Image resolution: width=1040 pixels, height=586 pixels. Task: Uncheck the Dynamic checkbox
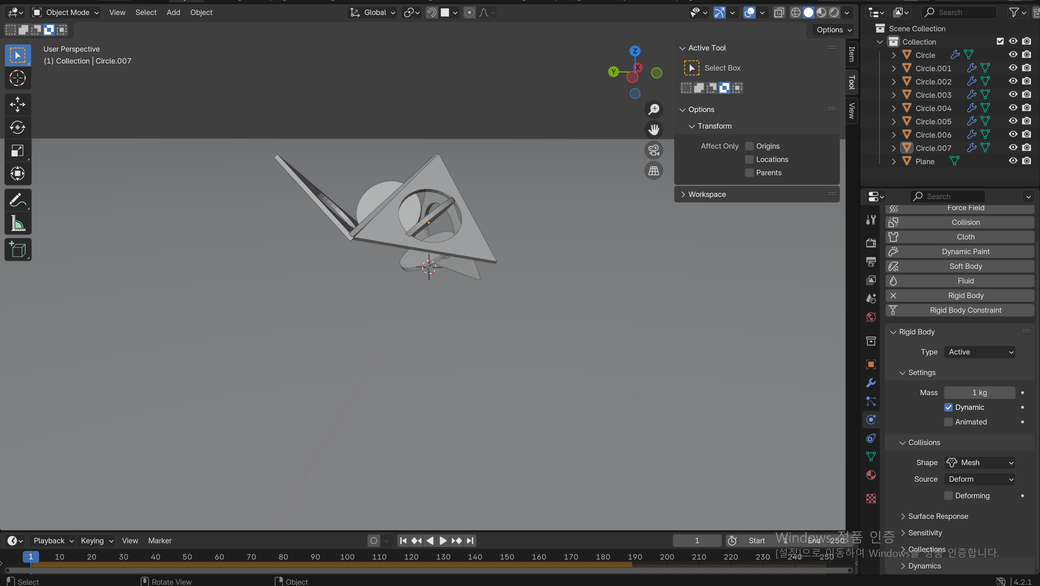[949, 407]
